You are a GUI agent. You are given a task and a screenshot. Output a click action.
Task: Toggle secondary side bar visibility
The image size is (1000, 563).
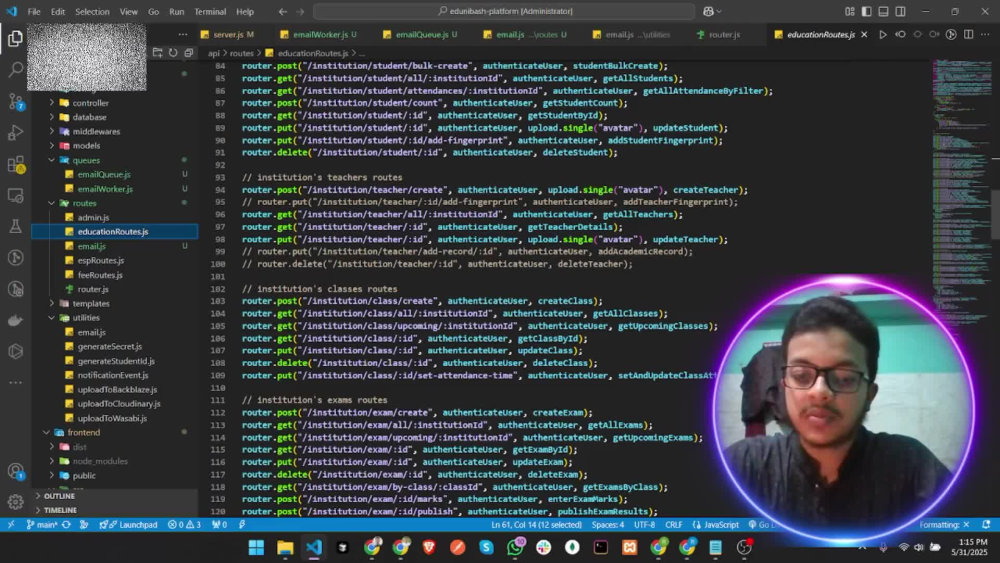click(901, 11)
